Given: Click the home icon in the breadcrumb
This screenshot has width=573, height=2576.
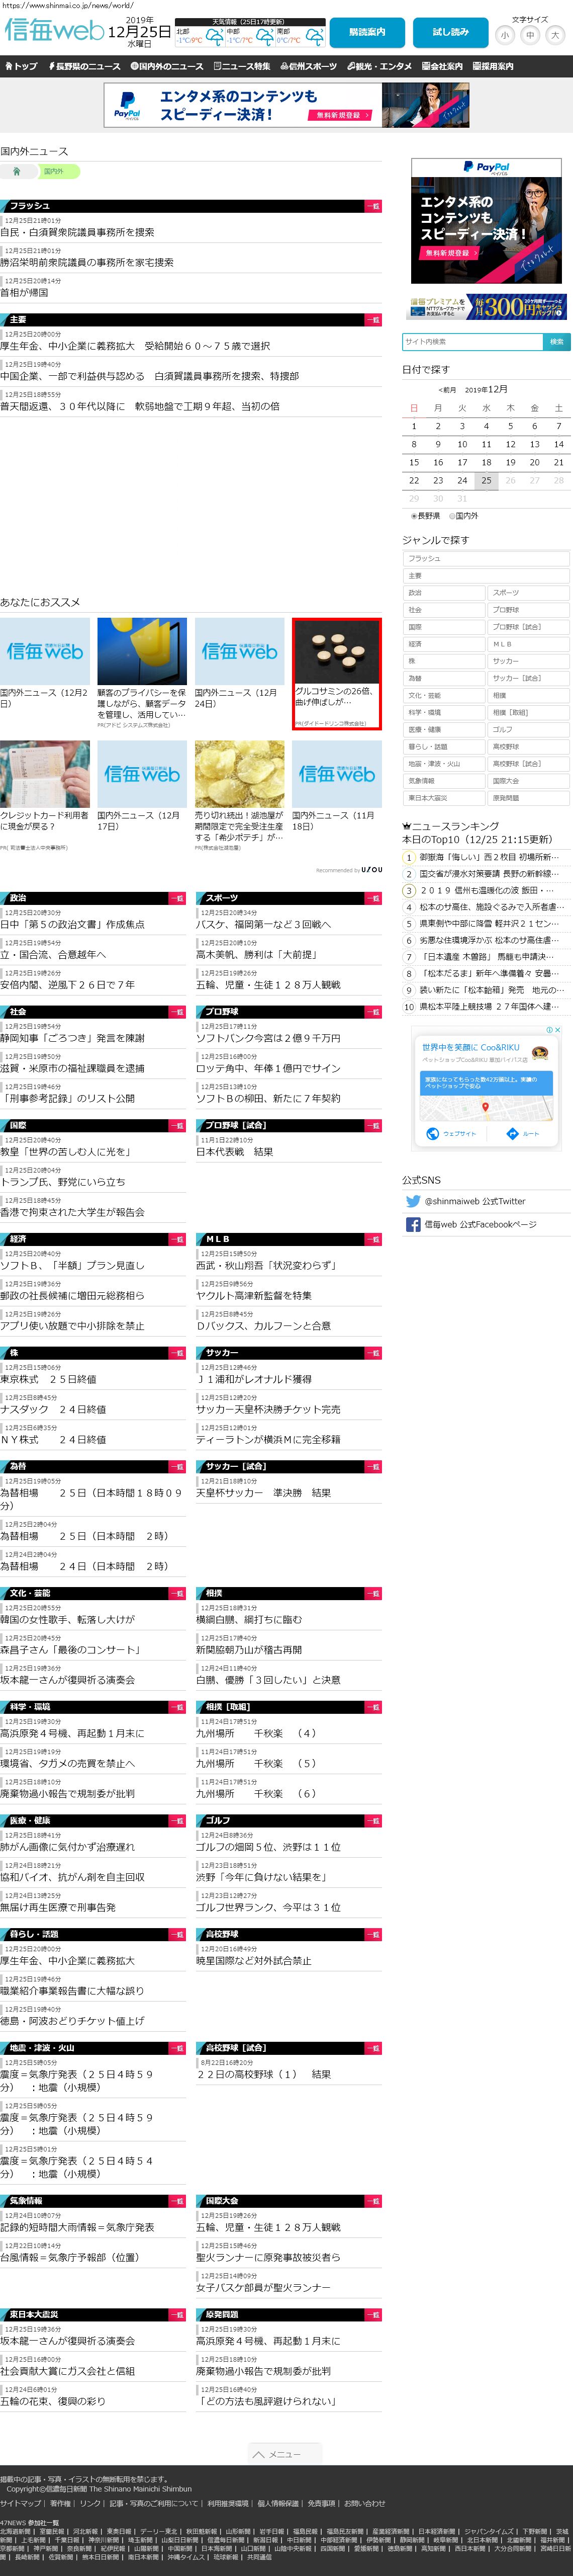Looking at the screenshot, I should [16, 171].
